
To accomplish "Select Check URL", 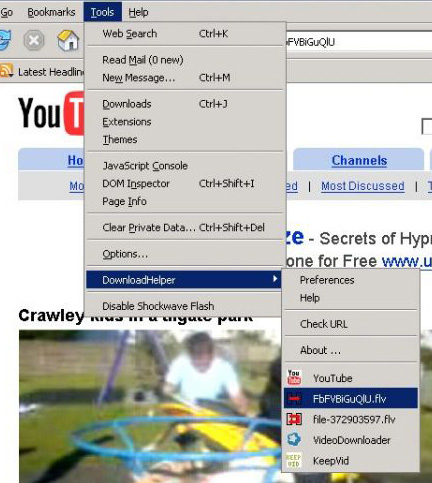I will [351, 324].
